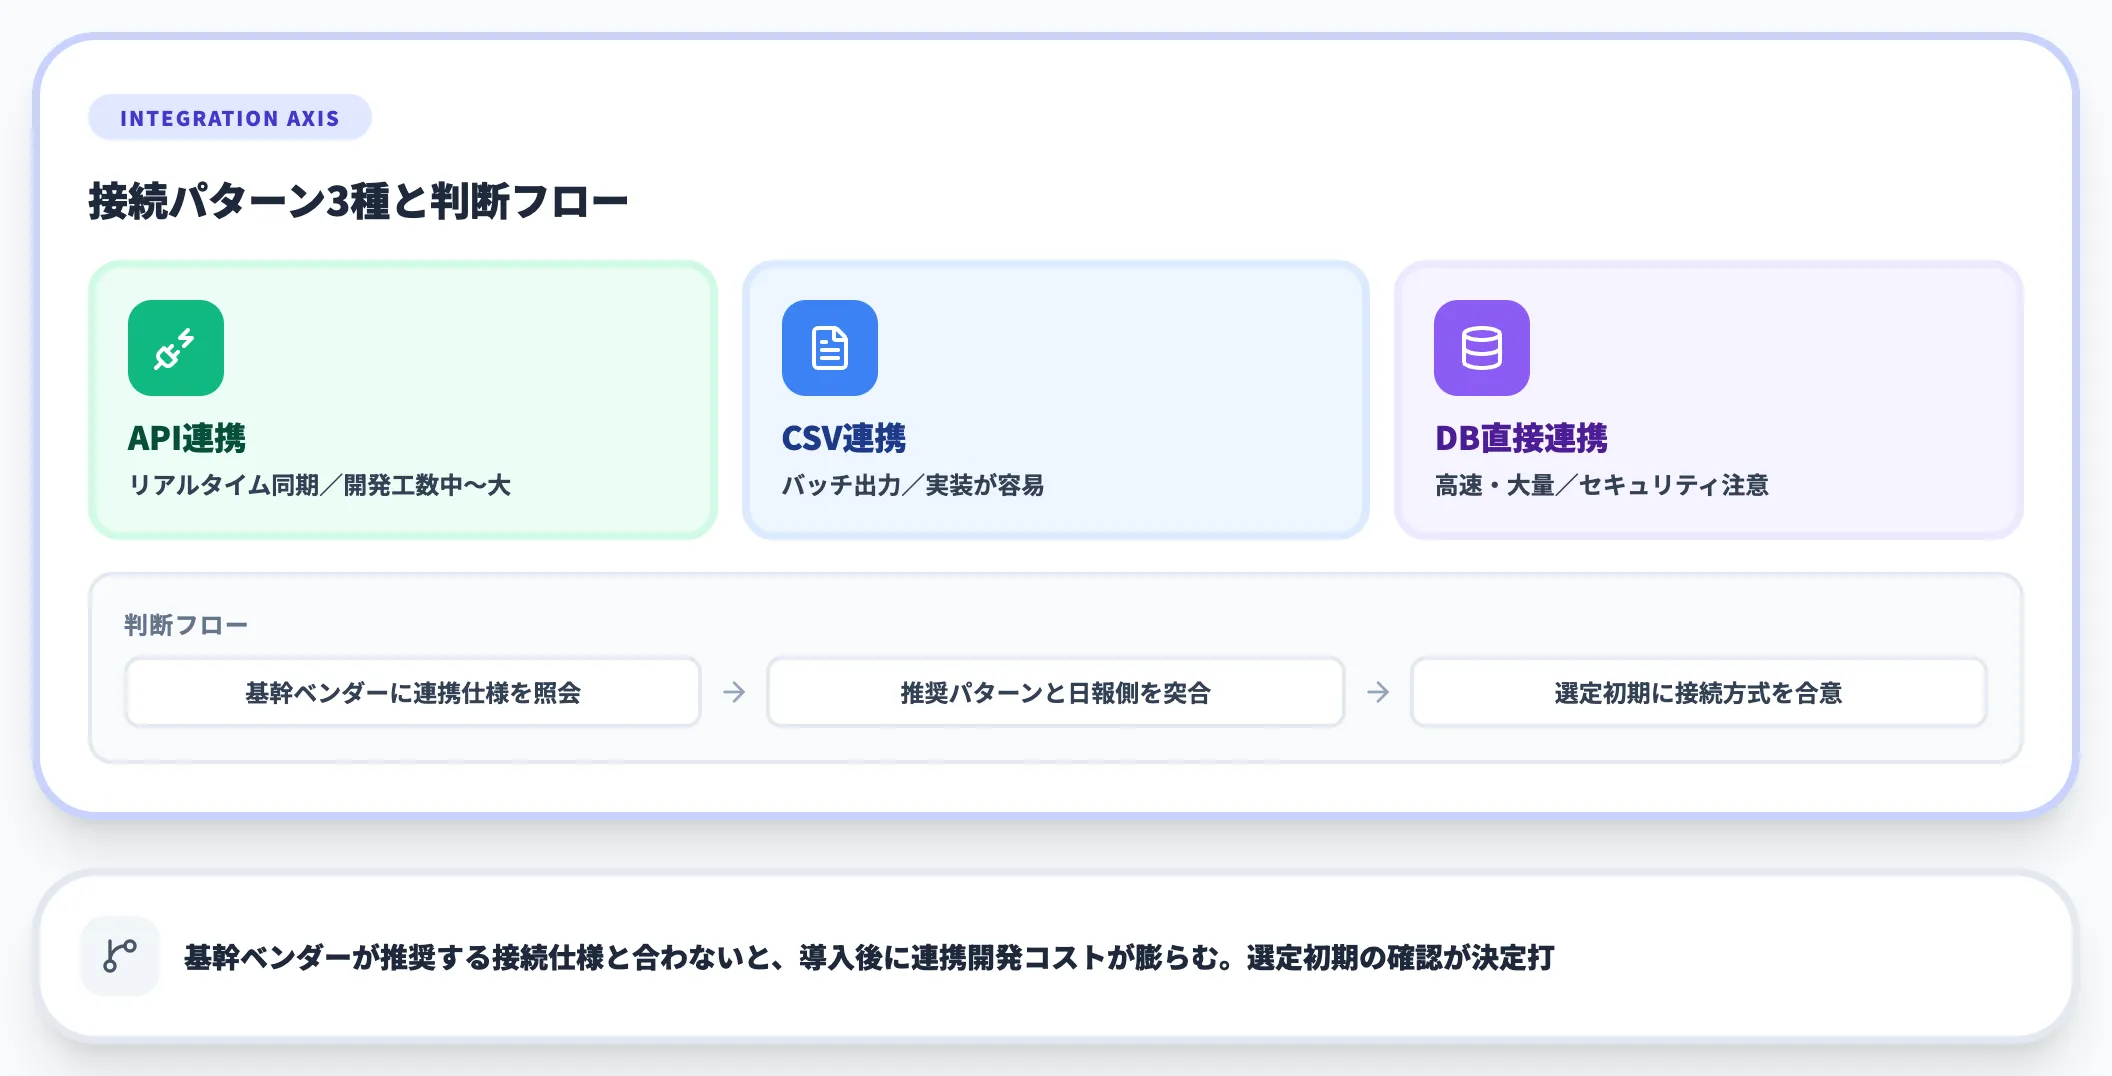This screenshot has height=1076, width=2112.
Task: Select the API連携 card
Action: click(x=403, y=400)
